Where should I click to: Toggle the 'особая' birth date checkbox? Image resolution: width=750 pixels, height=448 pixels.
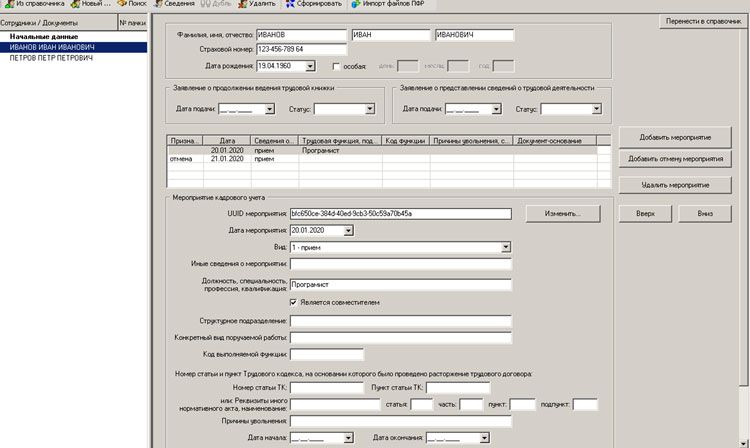[336, 66]
